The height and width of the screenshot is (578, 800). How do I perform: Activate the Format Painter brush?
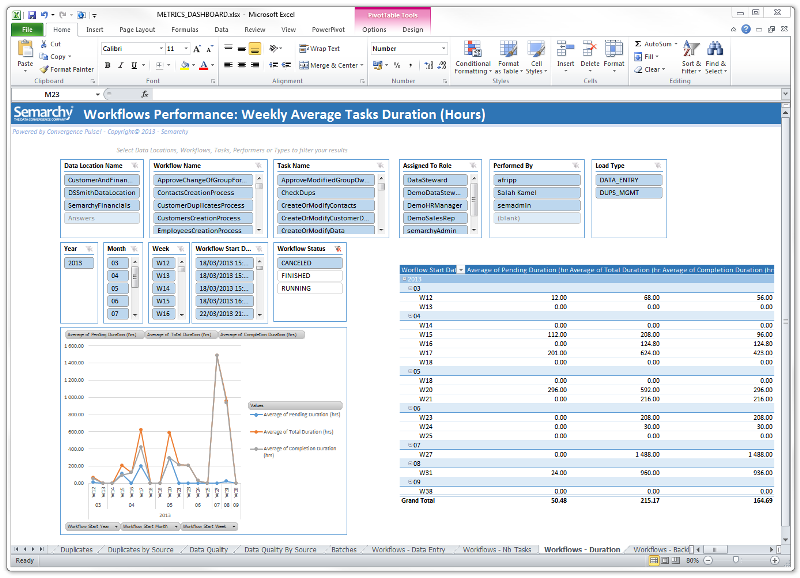click(44, 69)
